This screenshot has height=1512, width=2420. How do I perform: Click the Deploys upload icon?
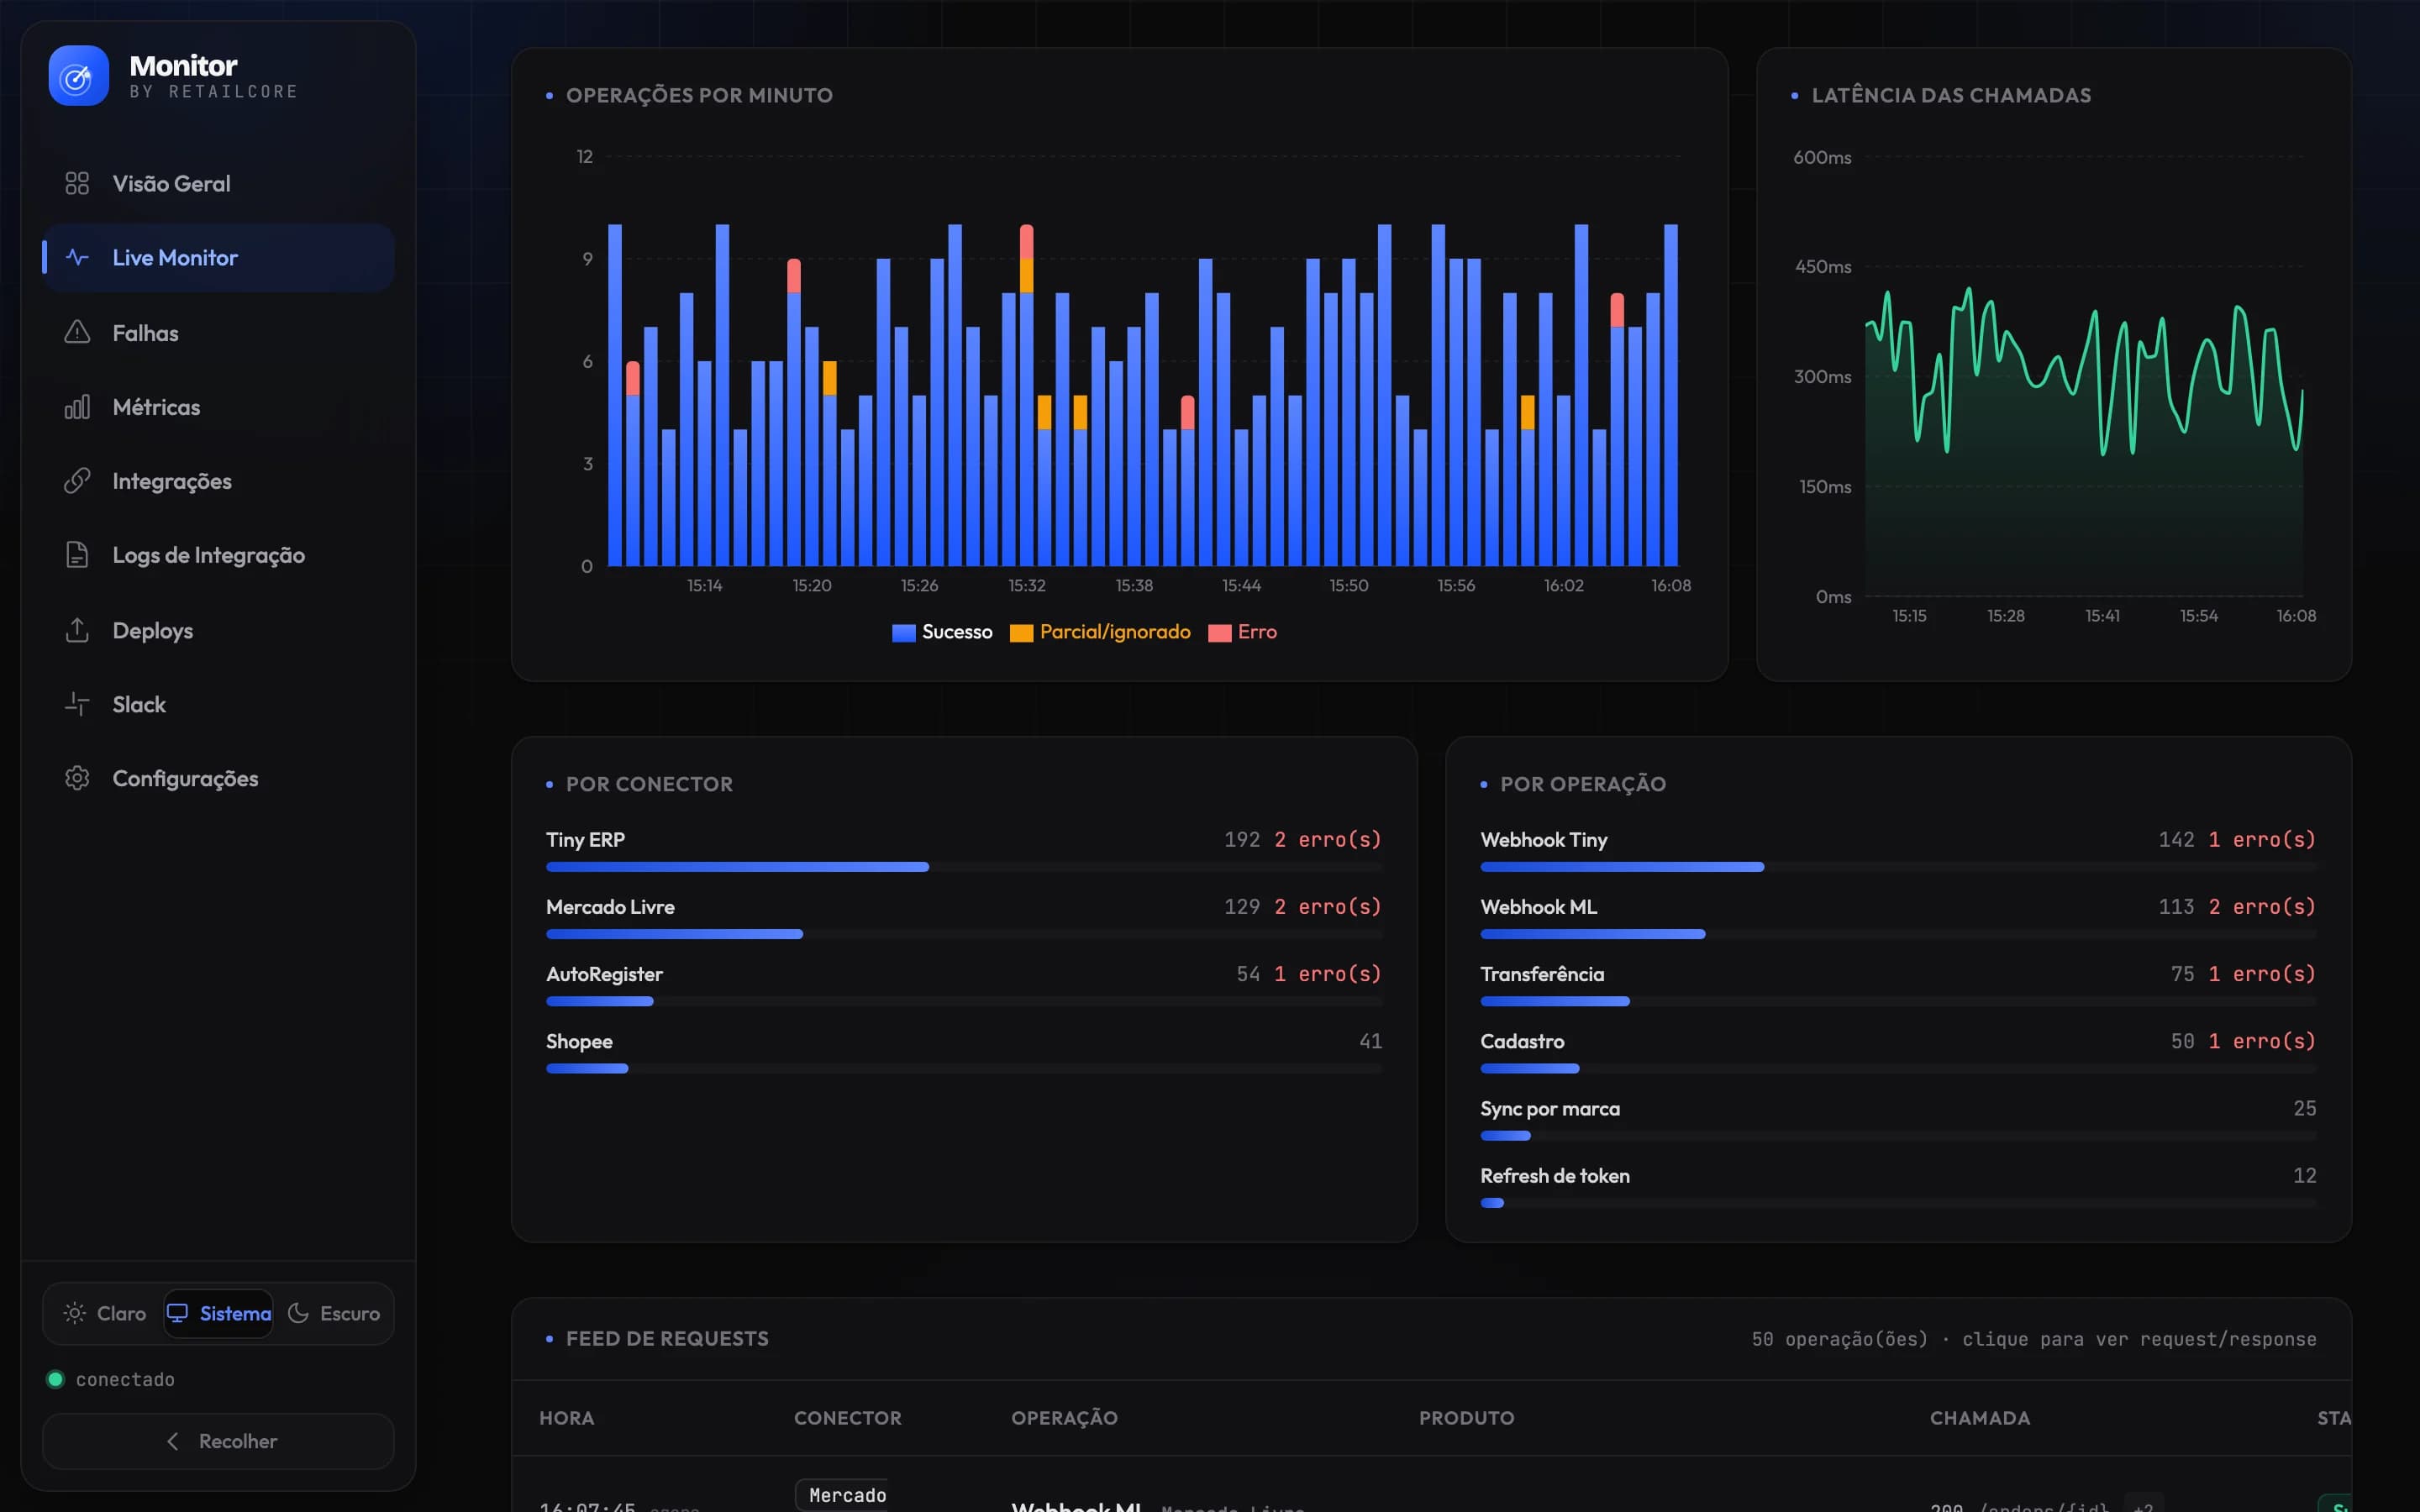tap(77, 630)
